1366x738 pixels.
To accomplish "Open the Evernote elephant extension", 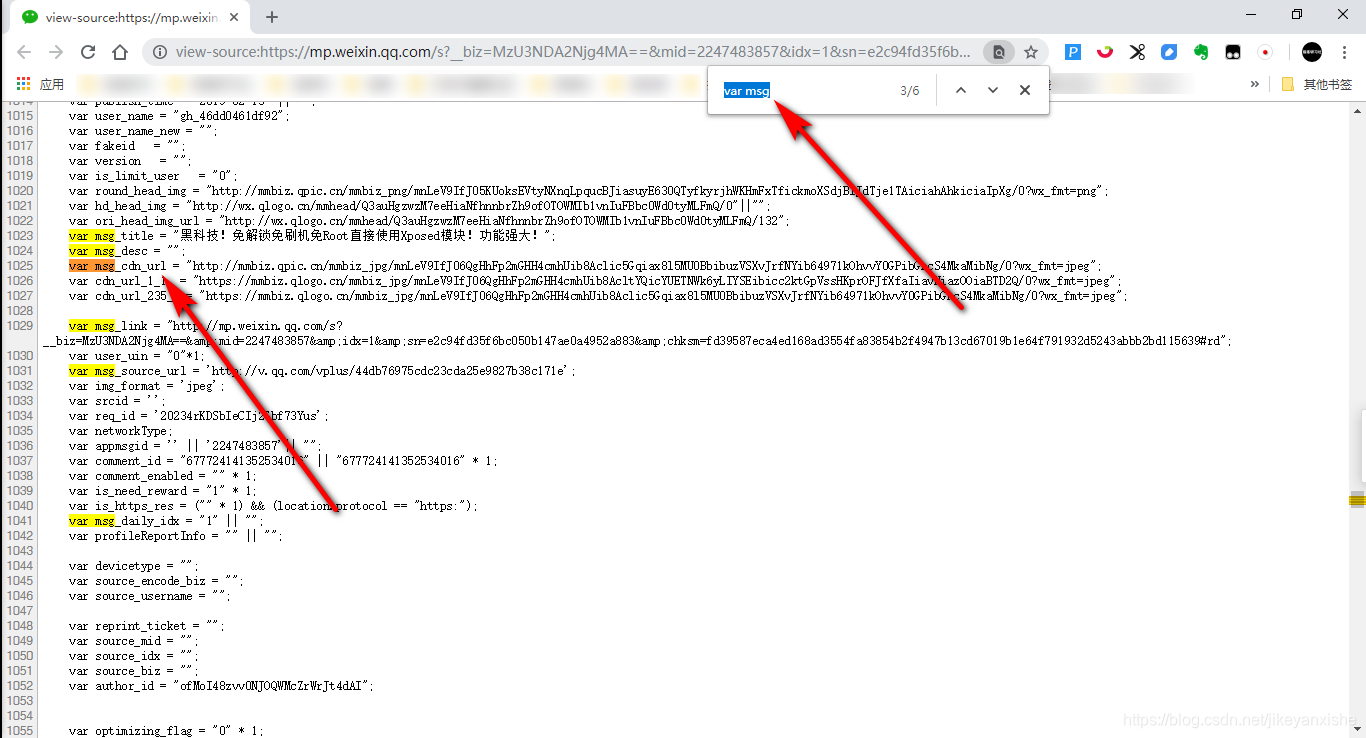I will click(x=1201, y=52).
